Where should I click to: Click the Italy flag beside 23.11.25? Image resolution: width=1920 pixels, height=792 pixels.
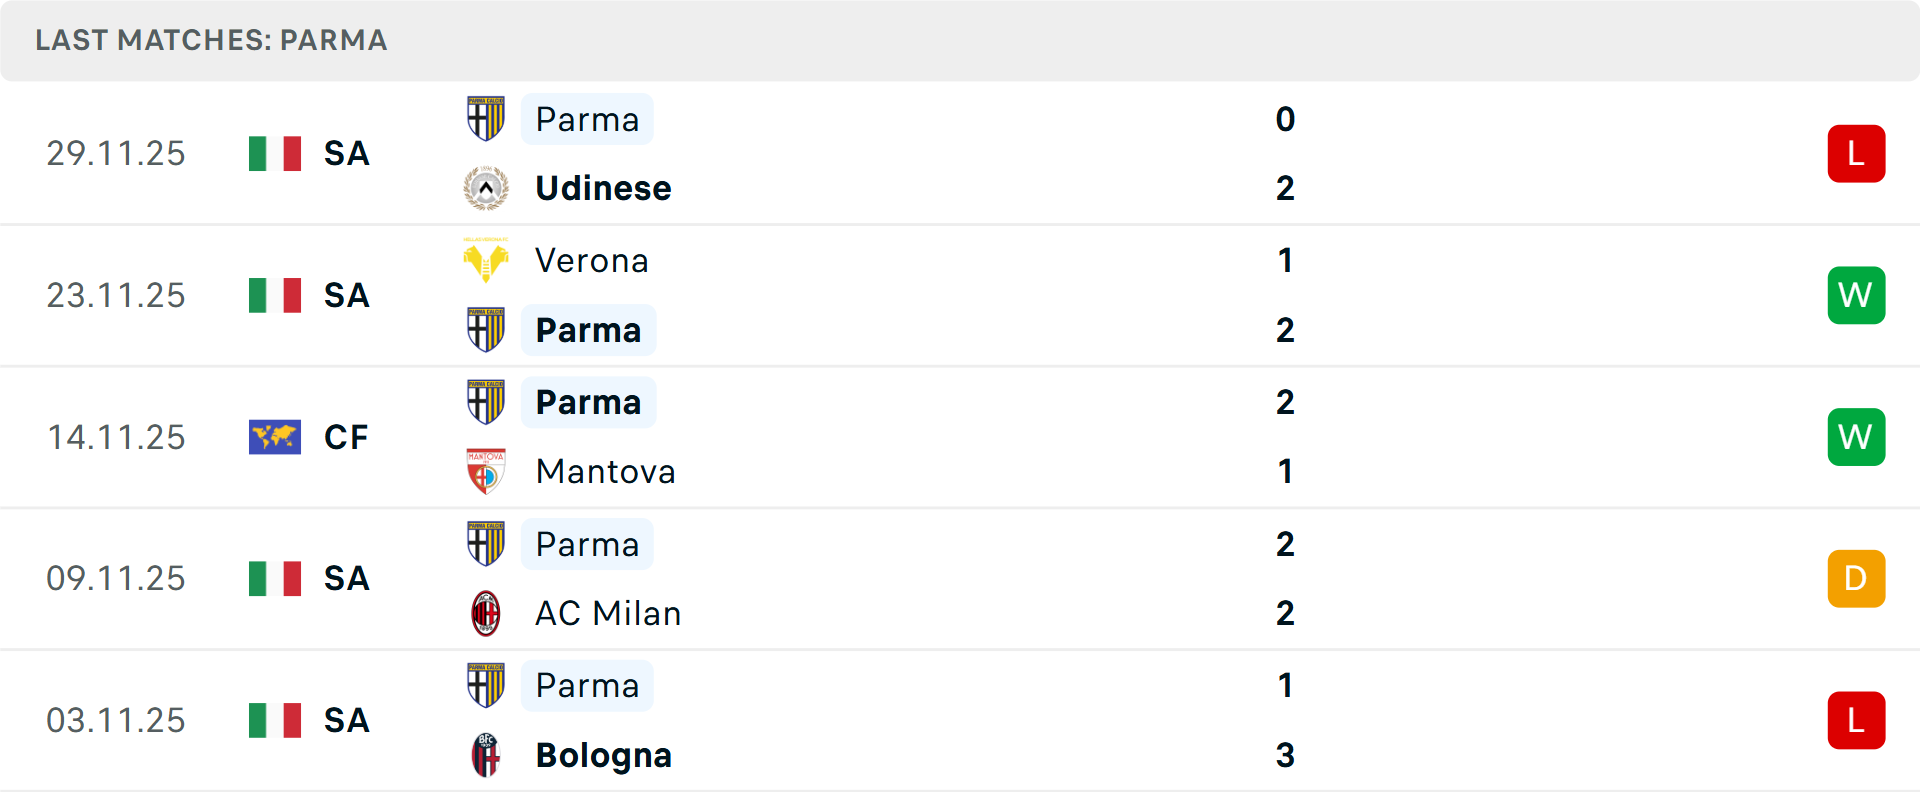point(275,295)
